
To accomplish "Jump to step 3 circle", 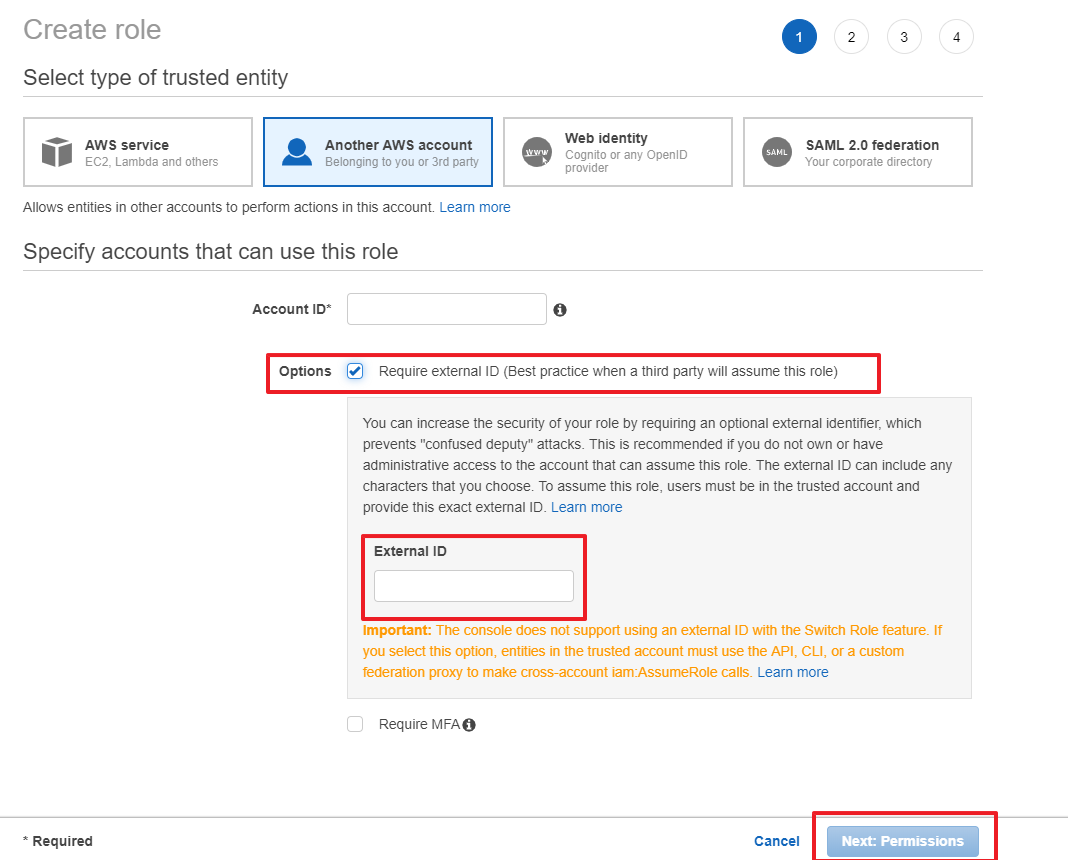I will pyautogui.click(x=904, y=38).
